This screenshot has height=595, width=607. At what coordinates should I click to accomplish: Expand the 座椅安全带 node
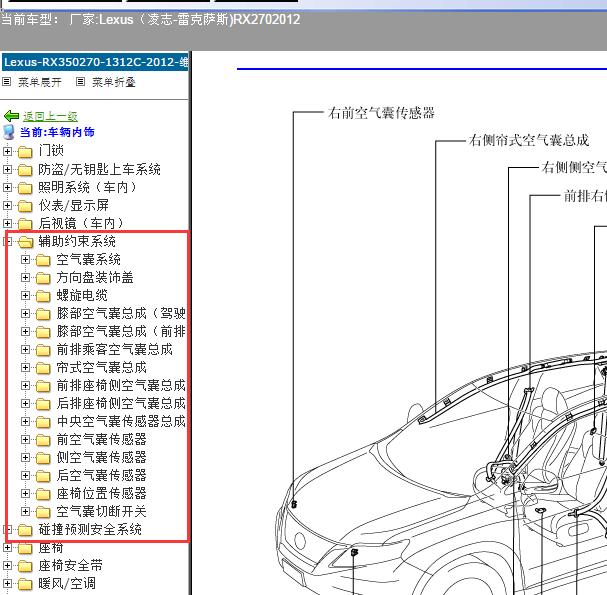click(x=7, y=566)
